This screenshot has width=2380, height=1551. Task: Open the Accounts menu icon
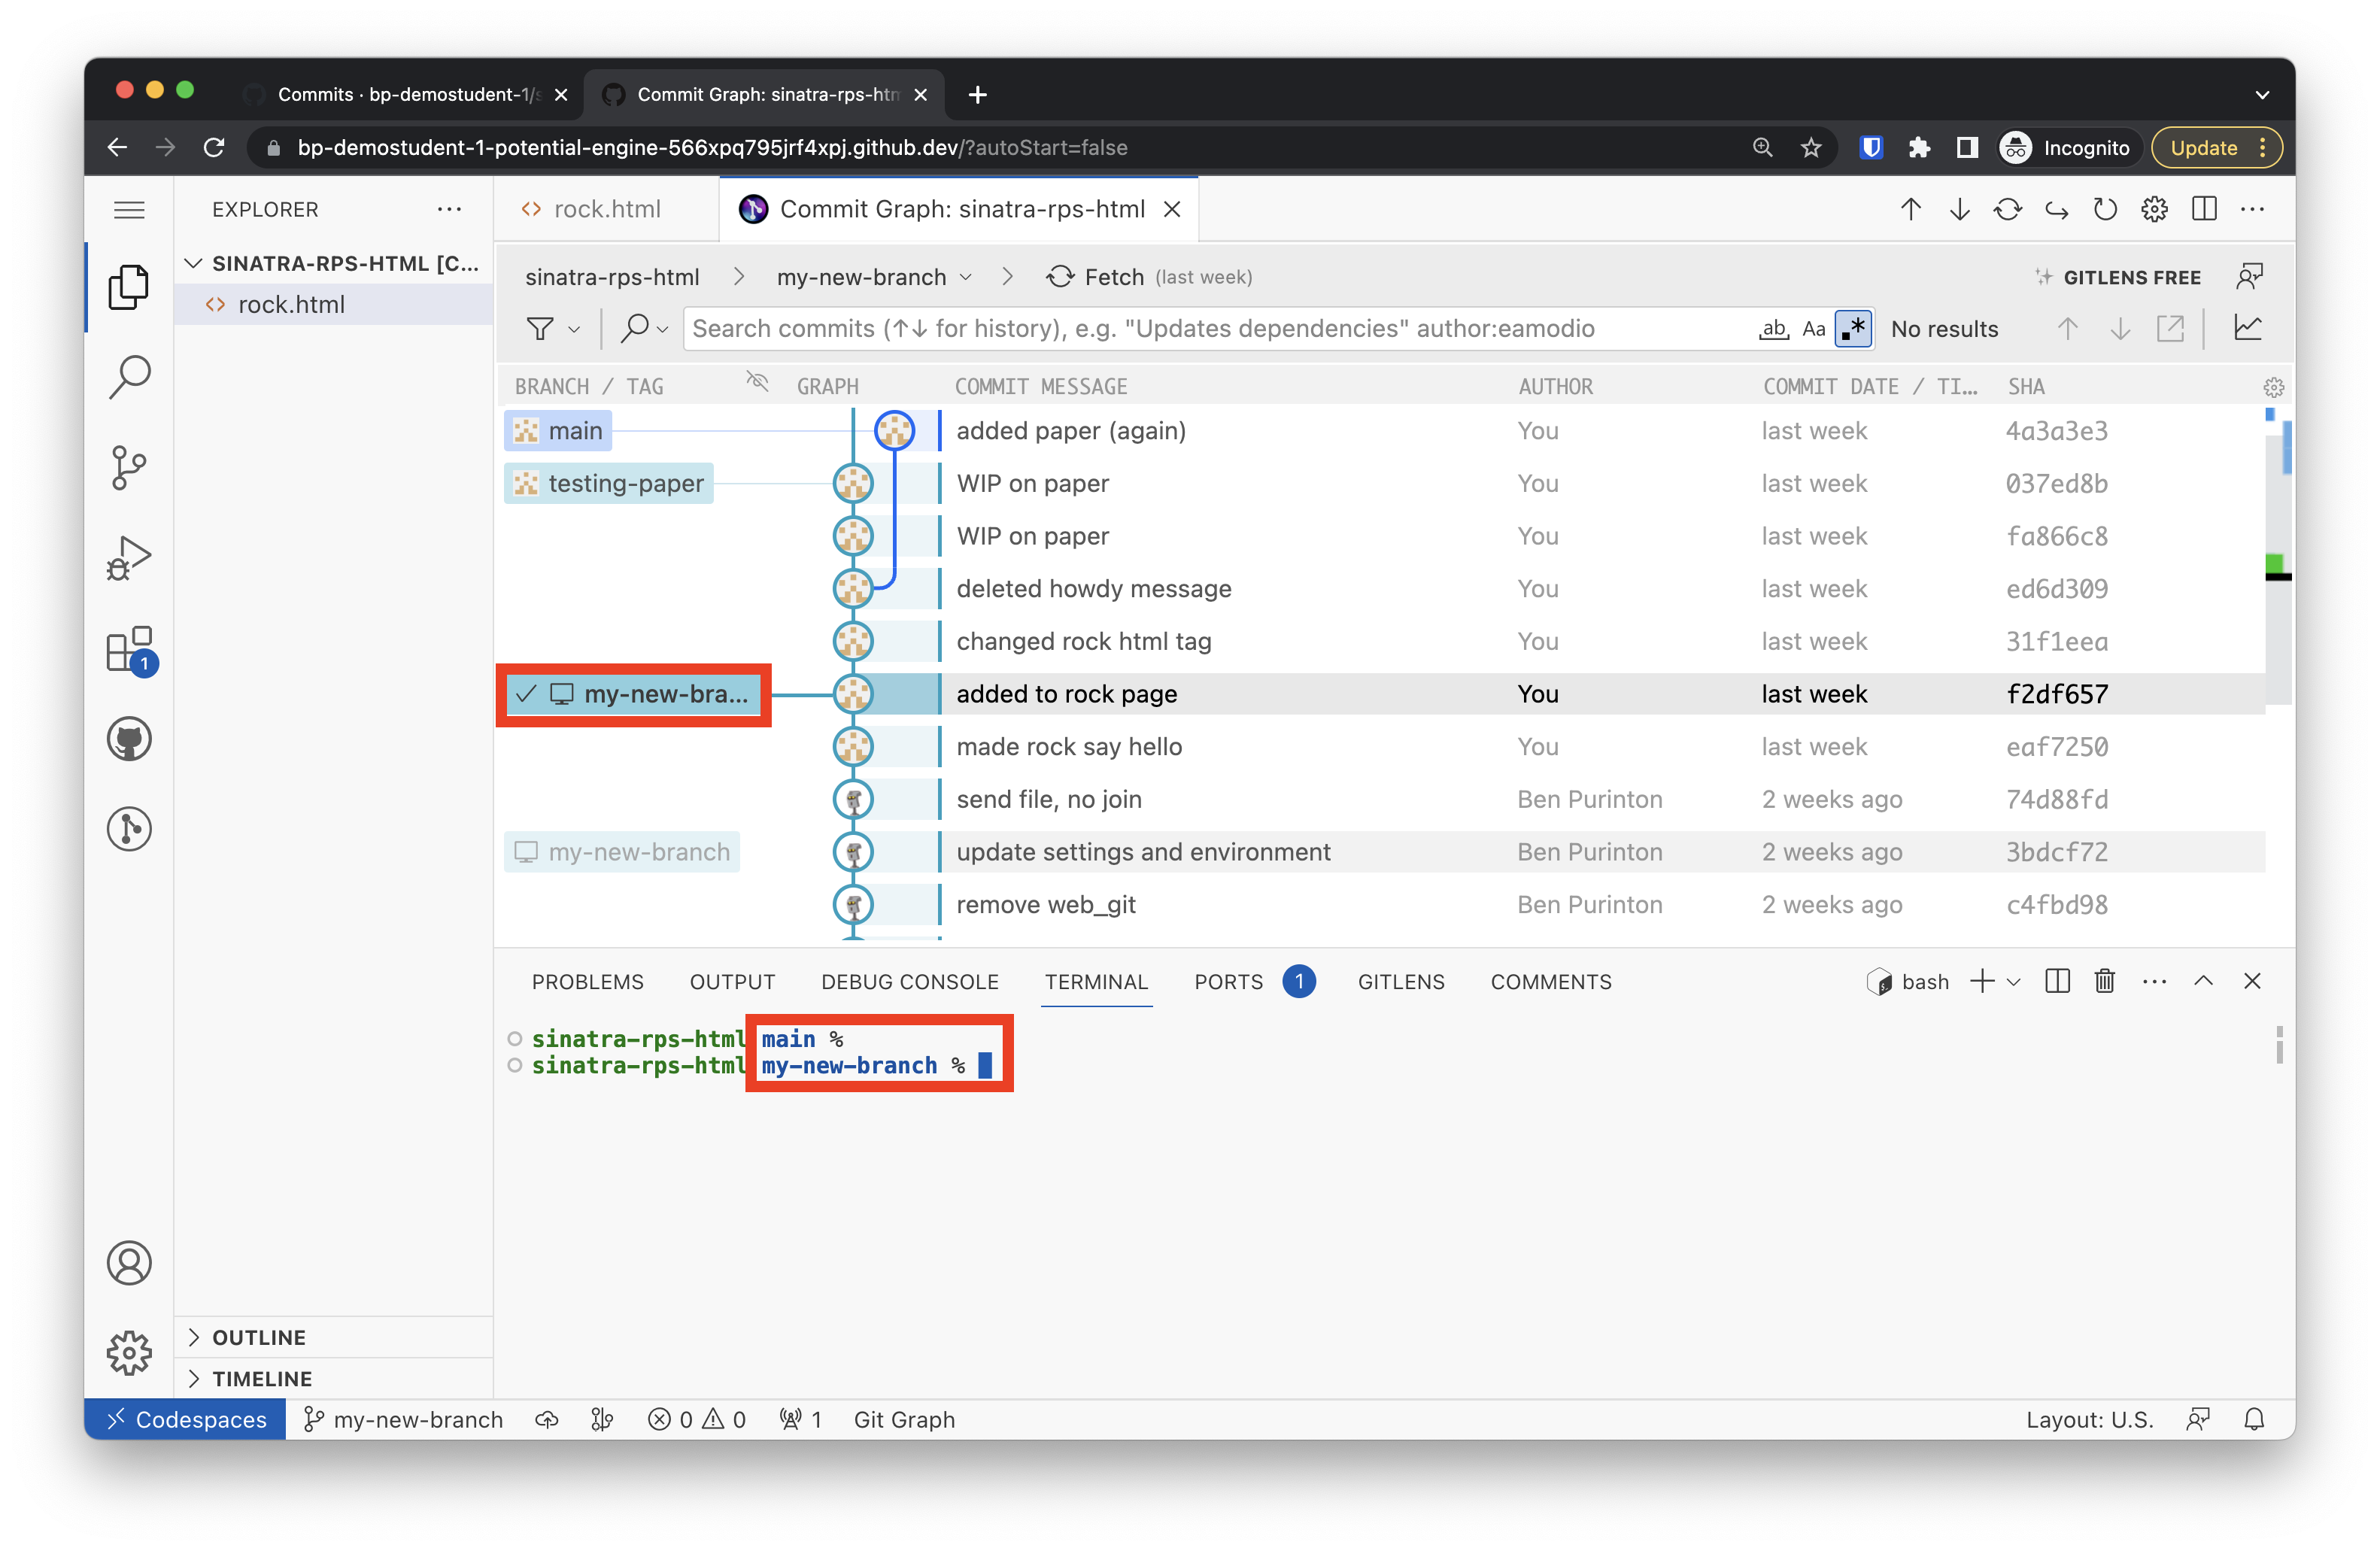[x=129, y=1263]
